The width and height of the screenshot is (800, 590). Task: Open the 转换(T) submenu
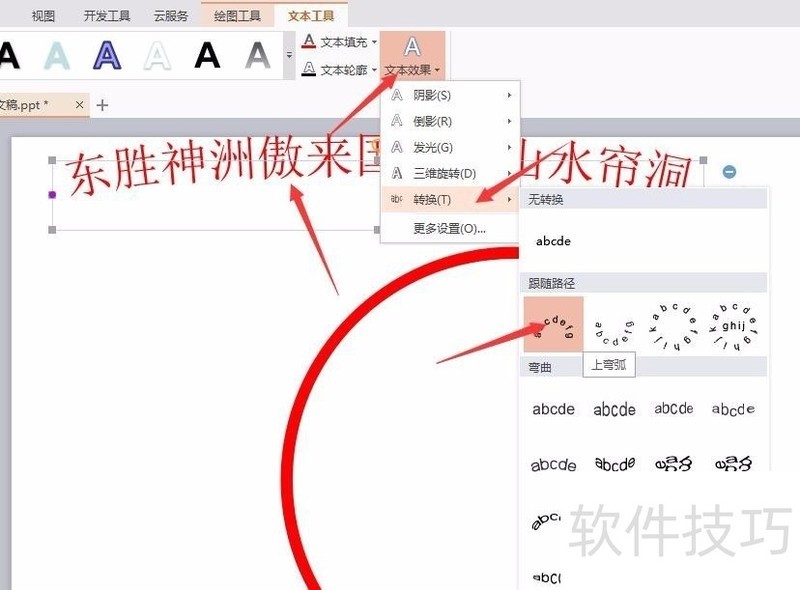click(x=450, y=200)
